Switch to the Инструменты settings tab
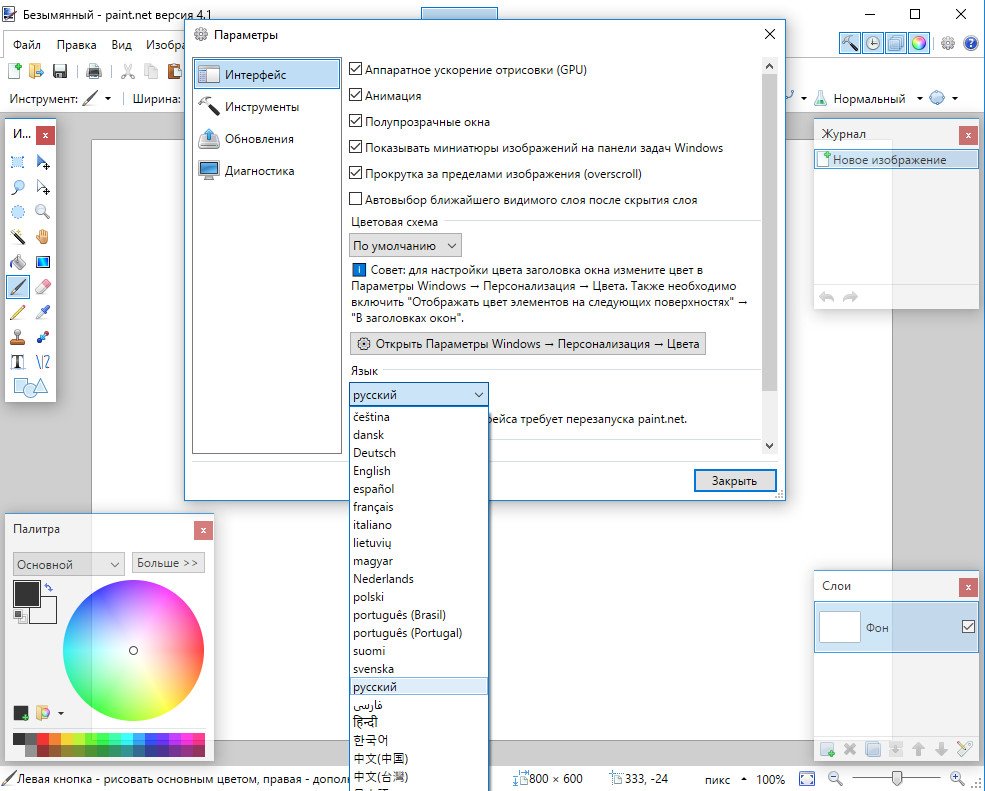This screenshot has height=791, width=985. pyautogui.click(x=262, y=107)
